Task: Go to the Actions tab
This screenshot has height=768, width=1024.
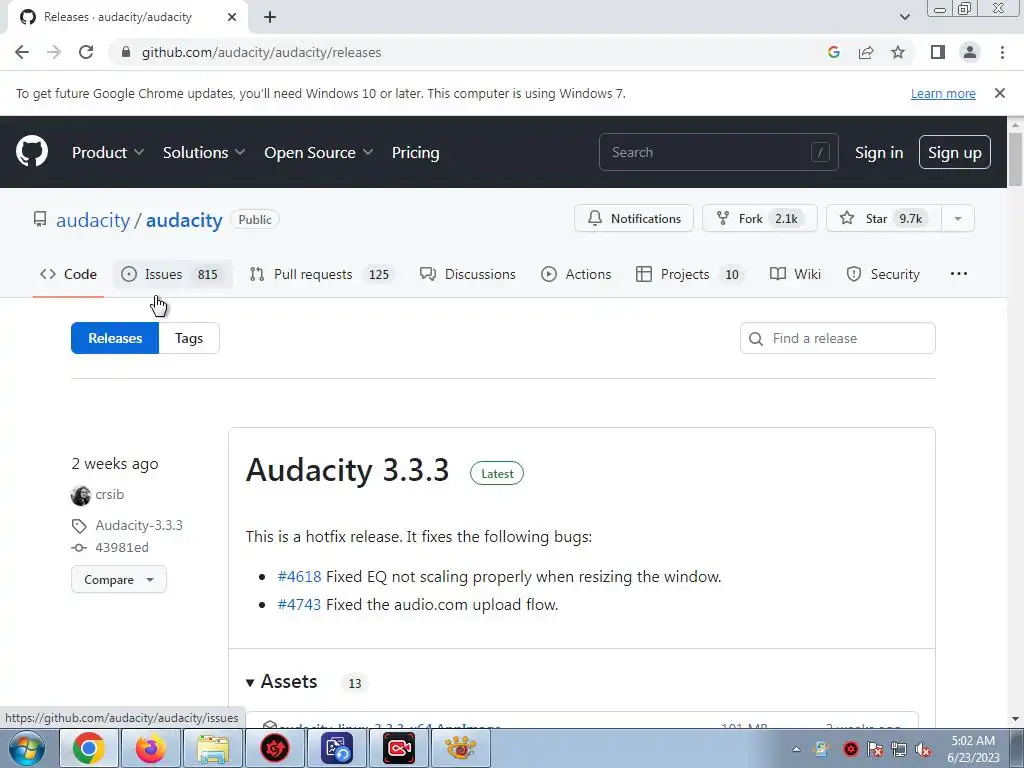Action: click(576, 274)
